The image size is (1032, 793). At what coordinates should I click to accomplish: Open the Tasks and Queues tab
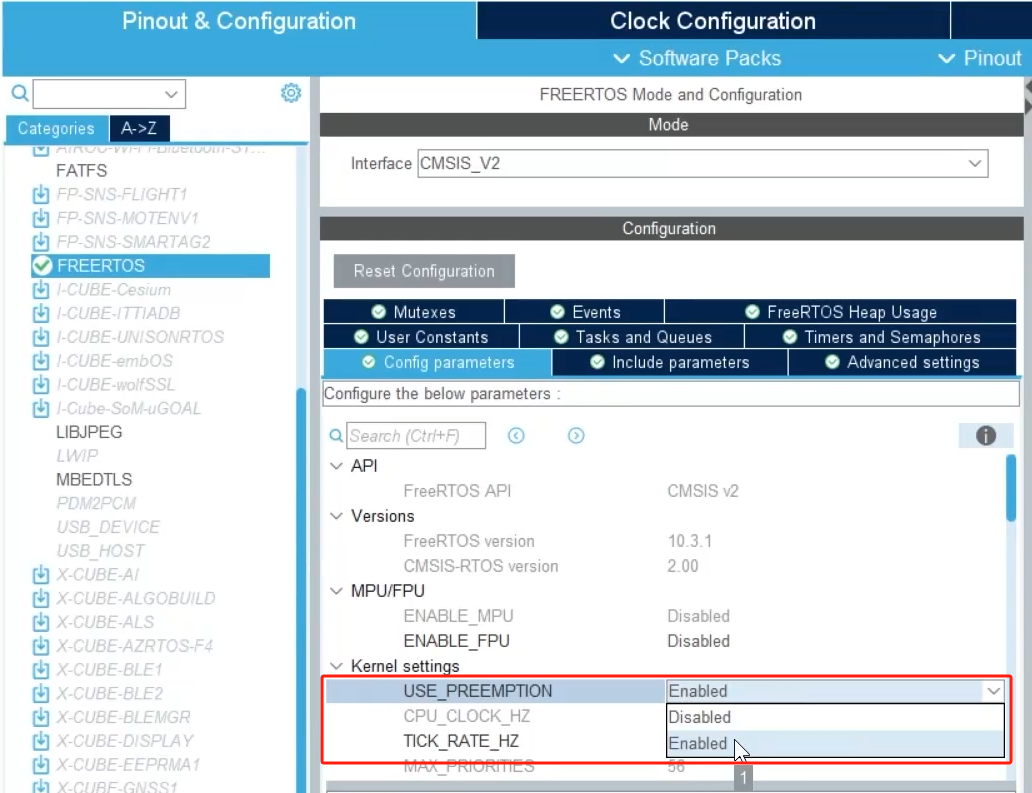(632, 337)
